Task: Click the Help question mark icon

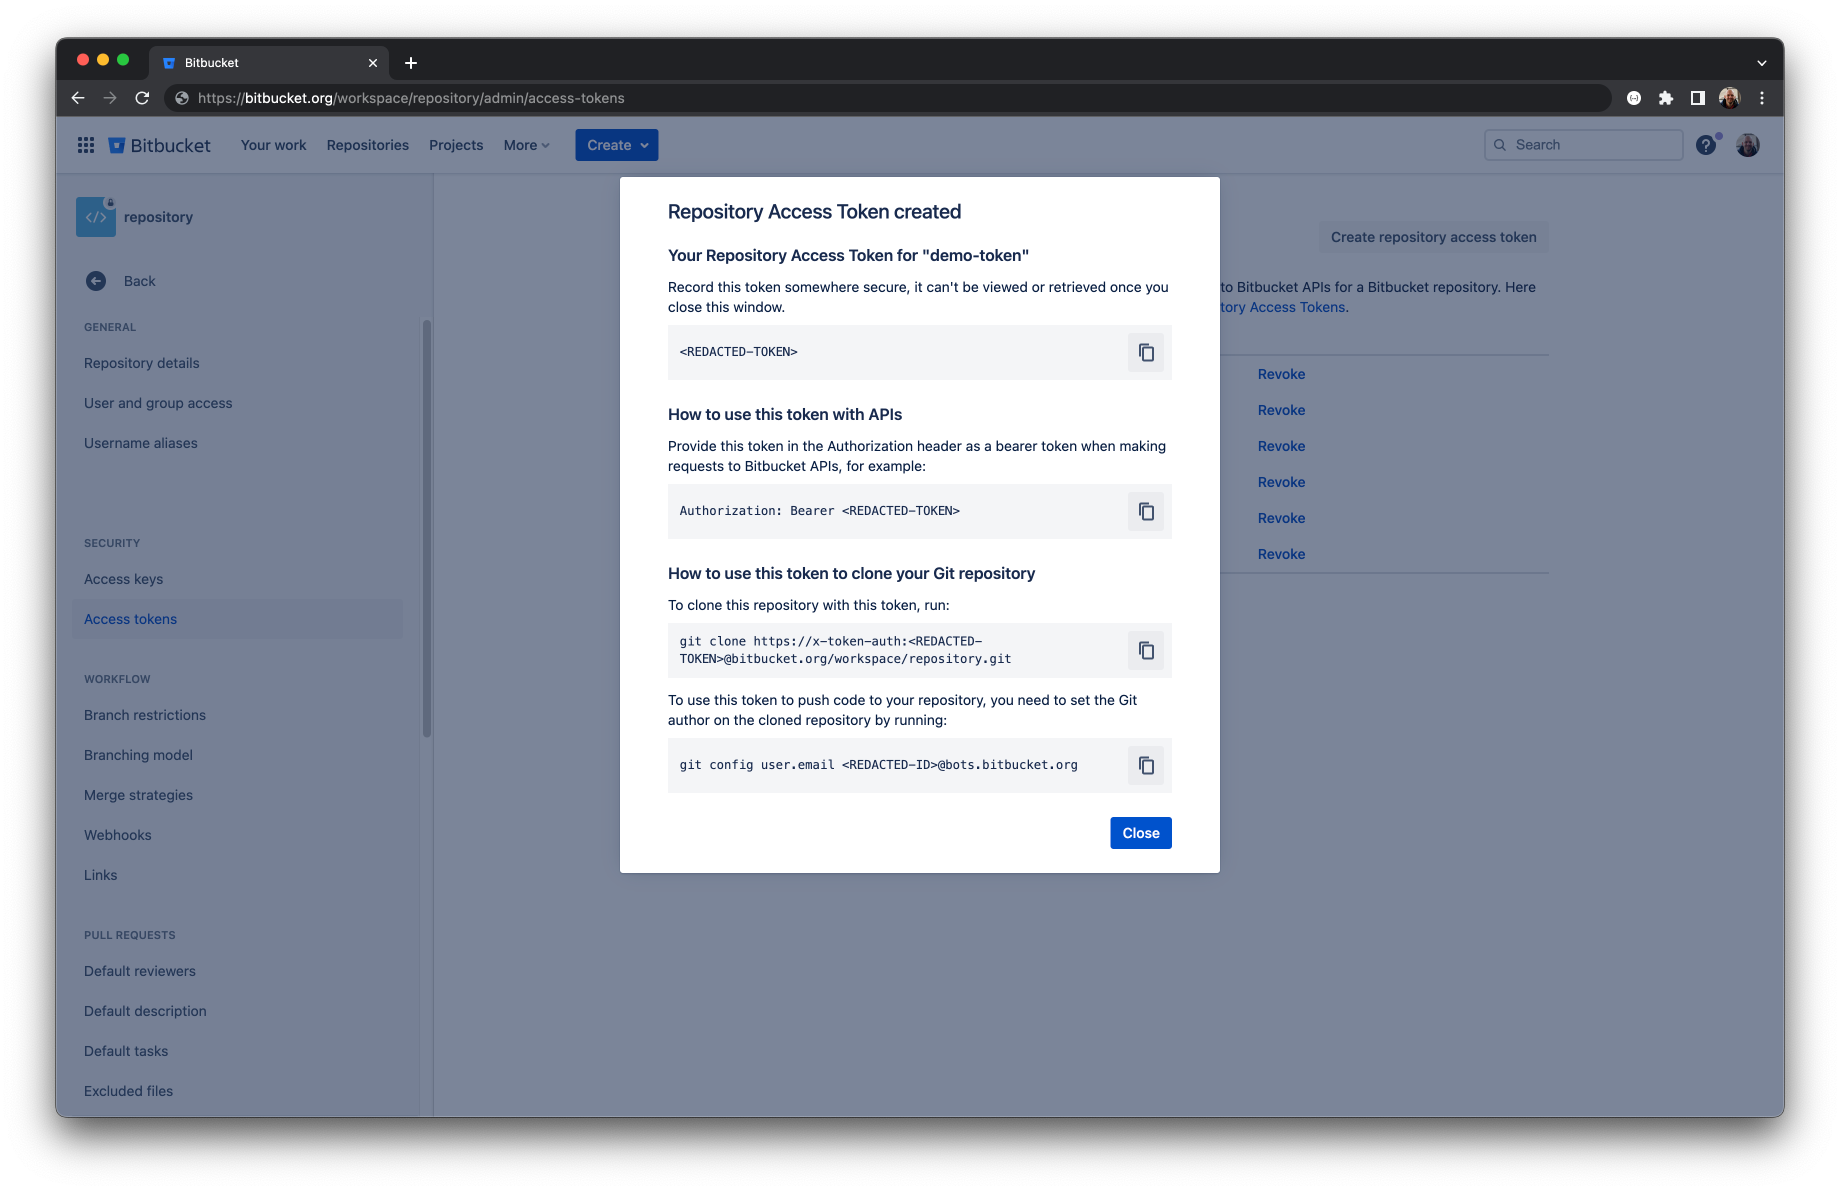Action: click(x=1706, y=145)
